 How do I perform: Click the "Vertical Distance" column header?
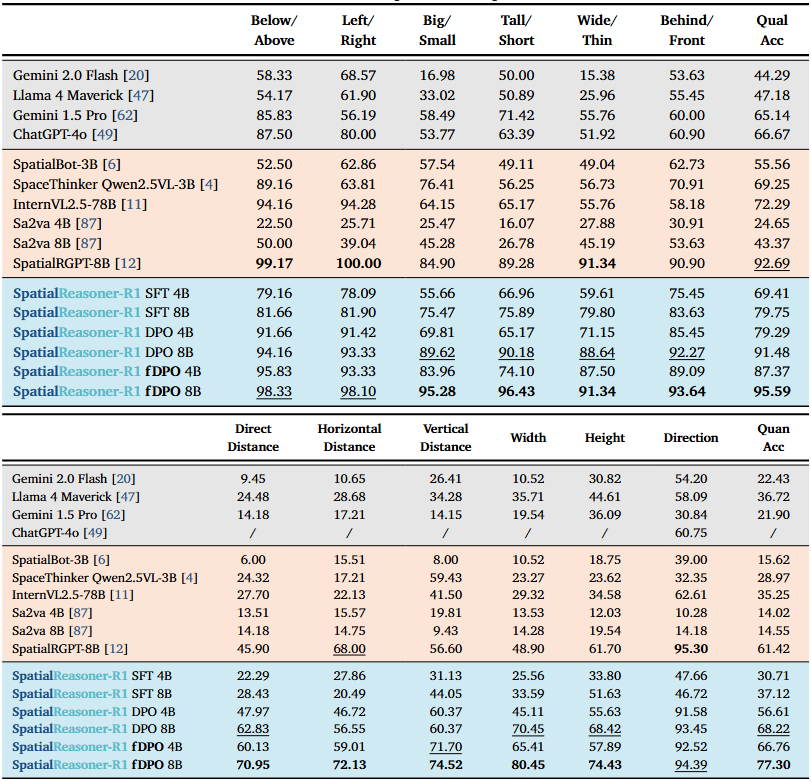tap(445, 438)
